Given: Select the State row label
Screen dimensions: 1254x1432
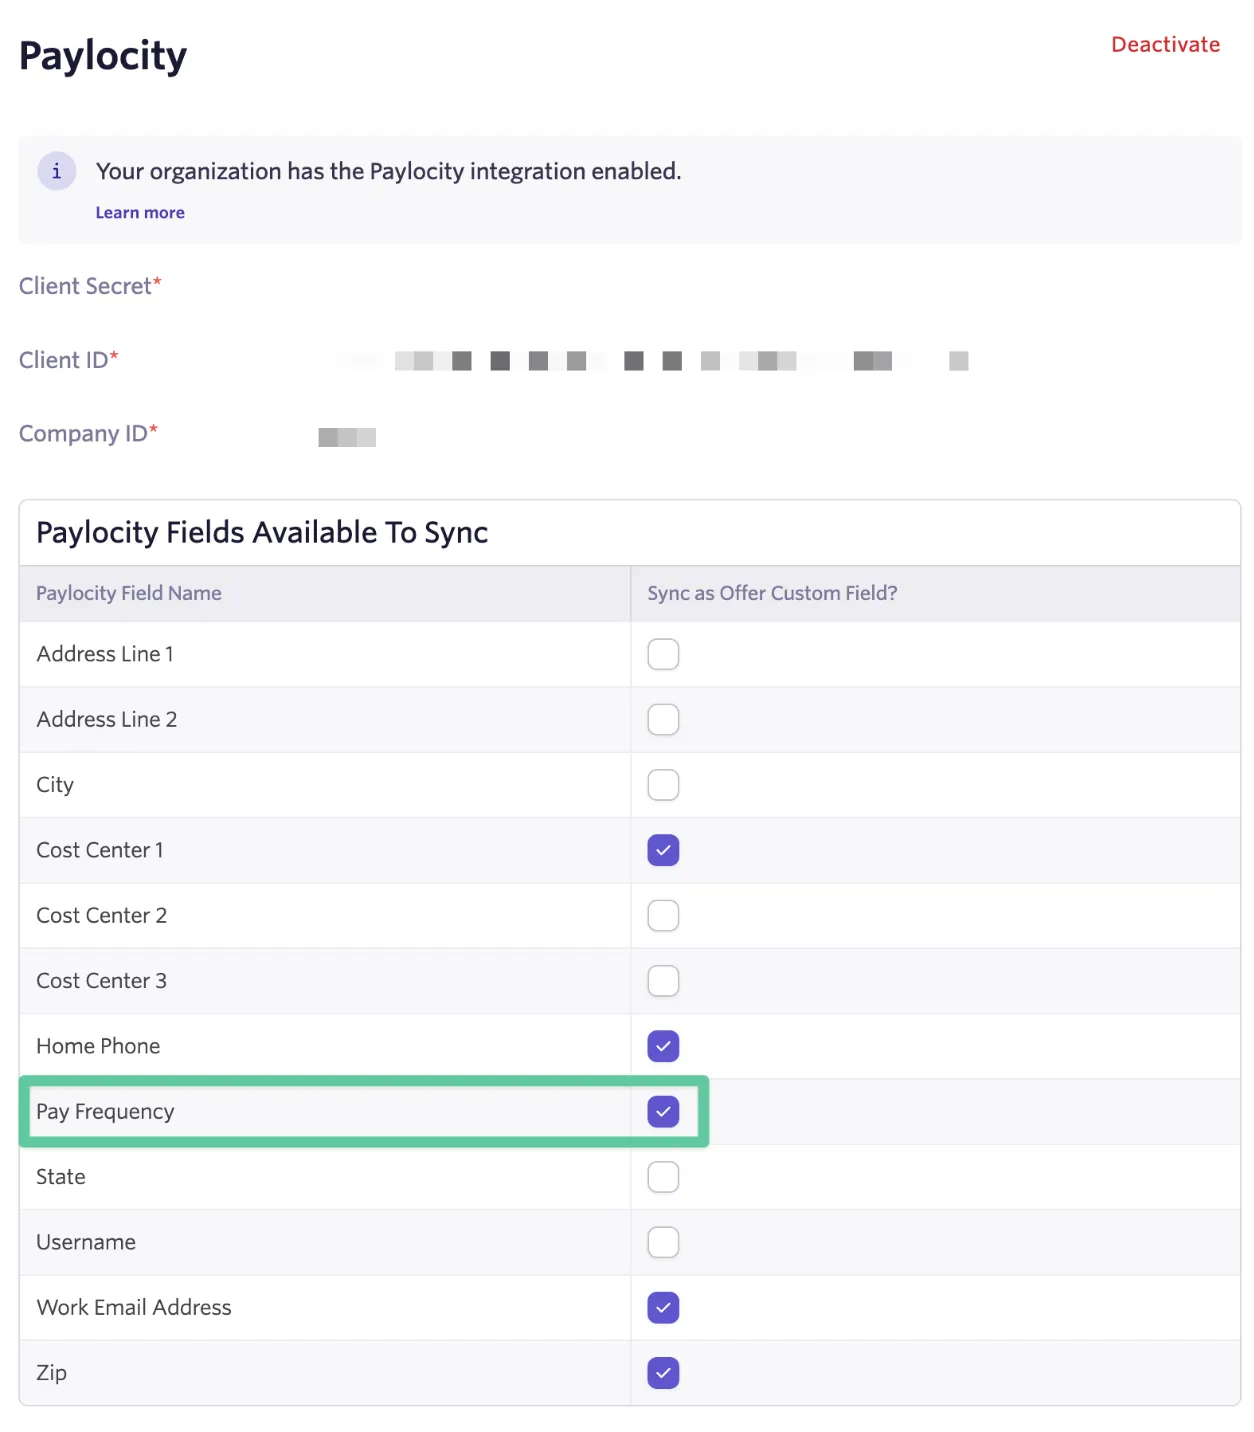Looking at the screenshot, I should tap(61, 1177).
